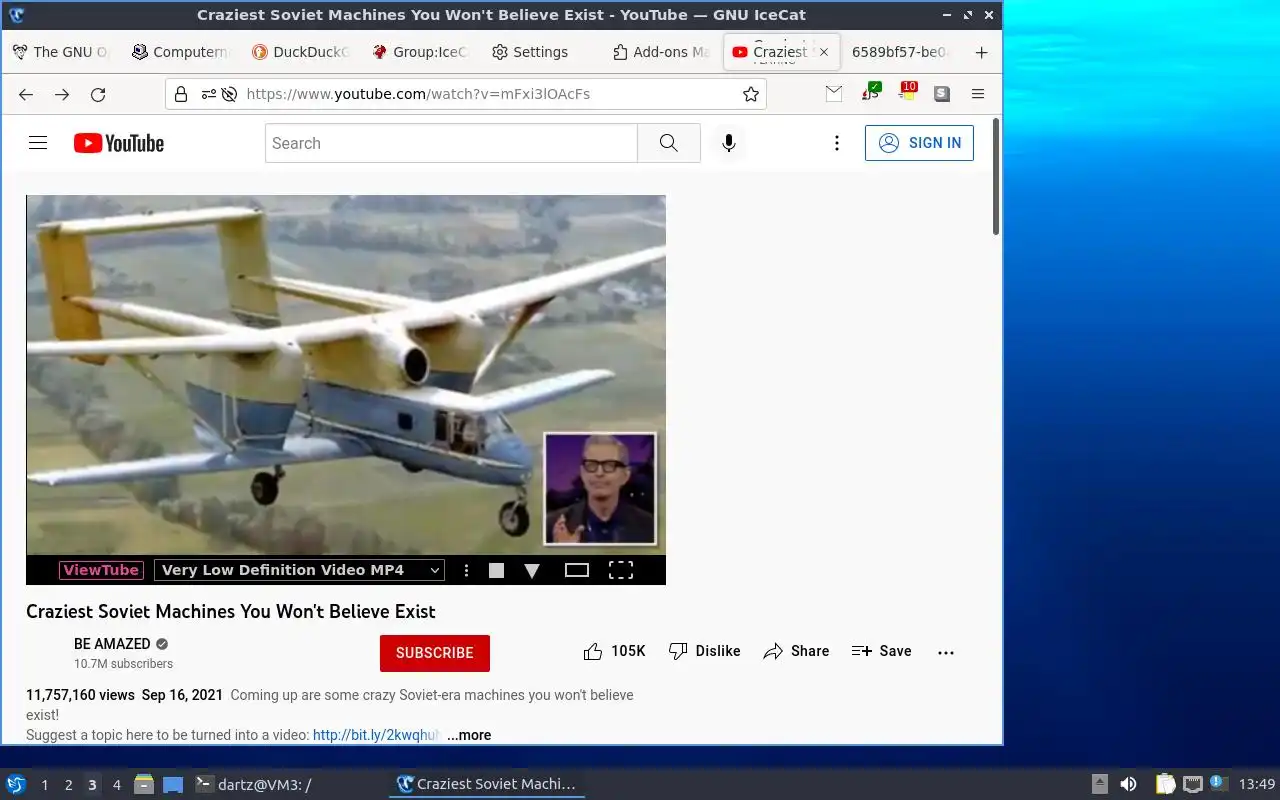1280x800 pixels.
Task: Open the dartz@VM3 terminal taskbar entry
Action: tap(252, 784)
